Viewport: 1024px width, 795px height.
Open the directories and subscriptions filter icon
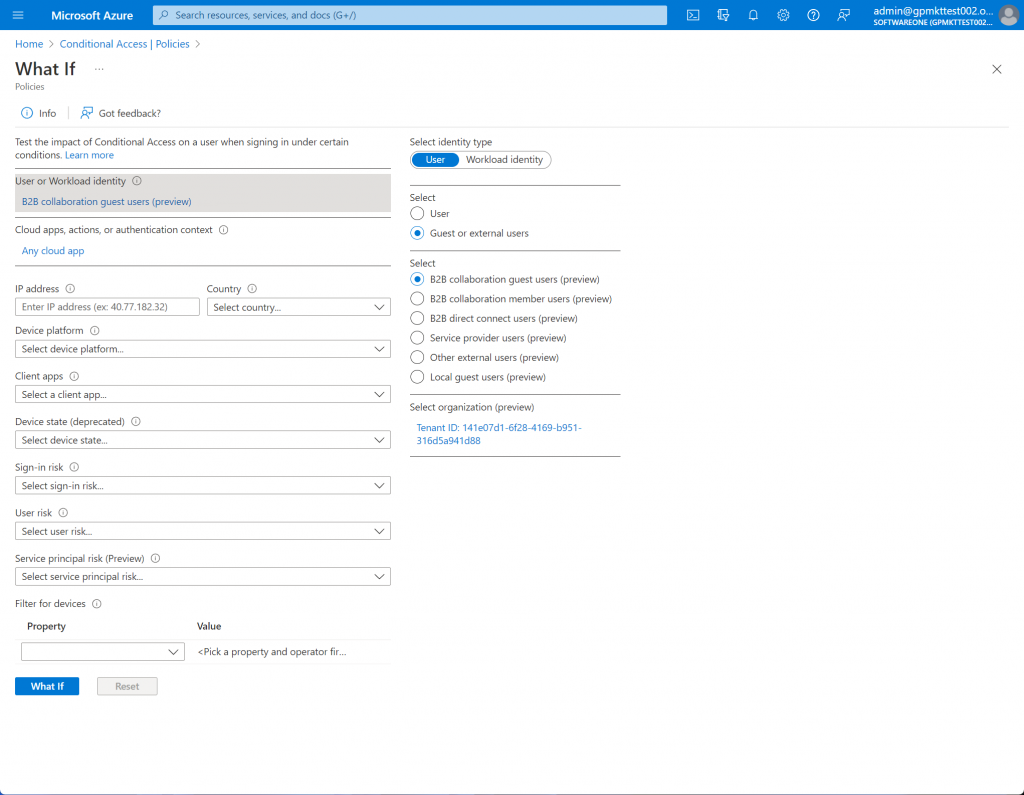tap(723, 15)
